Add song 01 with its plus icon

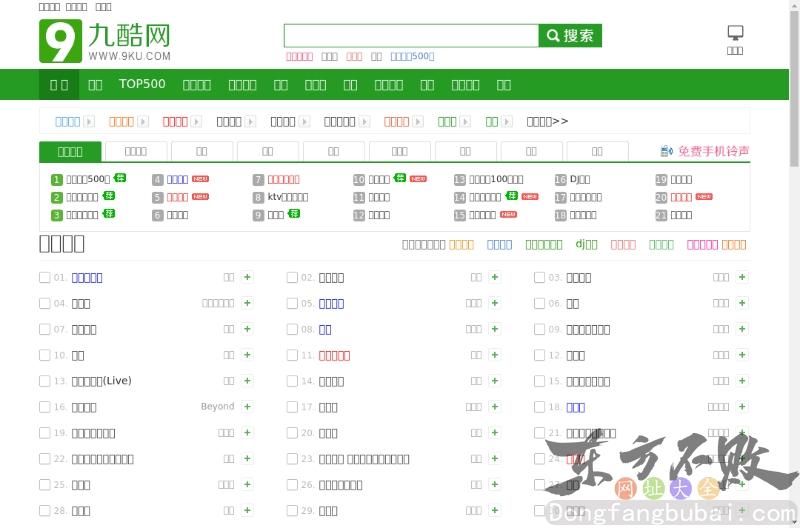(x=247, y=277)
